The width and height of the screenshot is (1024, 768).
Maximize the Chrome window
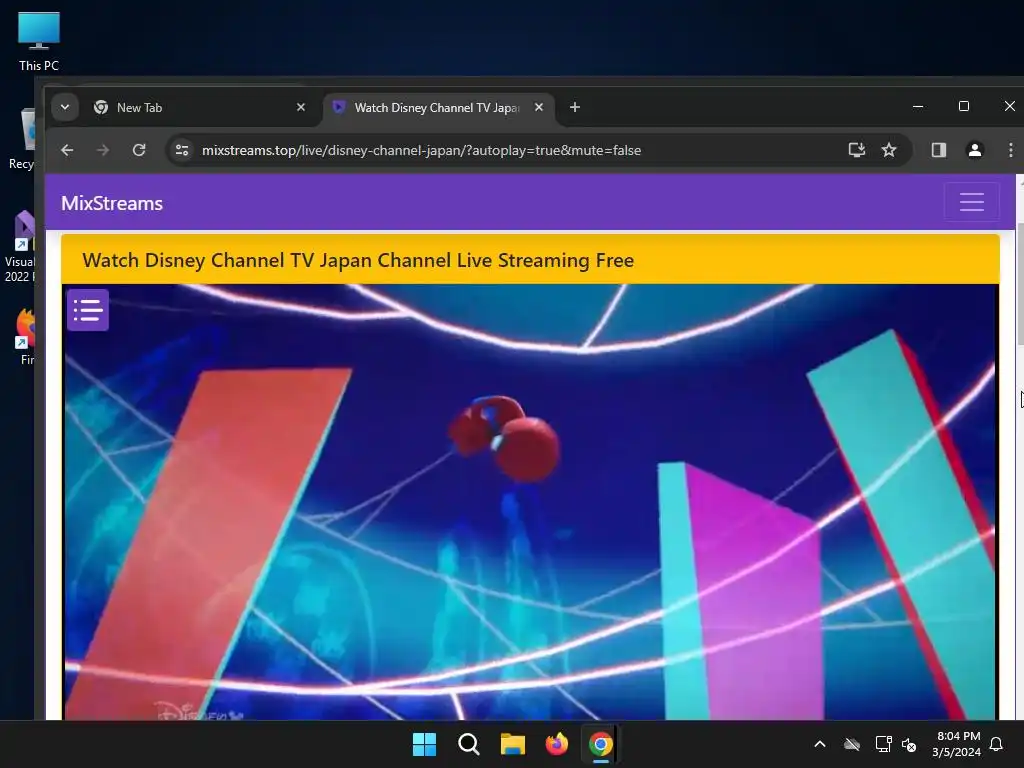click(x=964, y=106)
